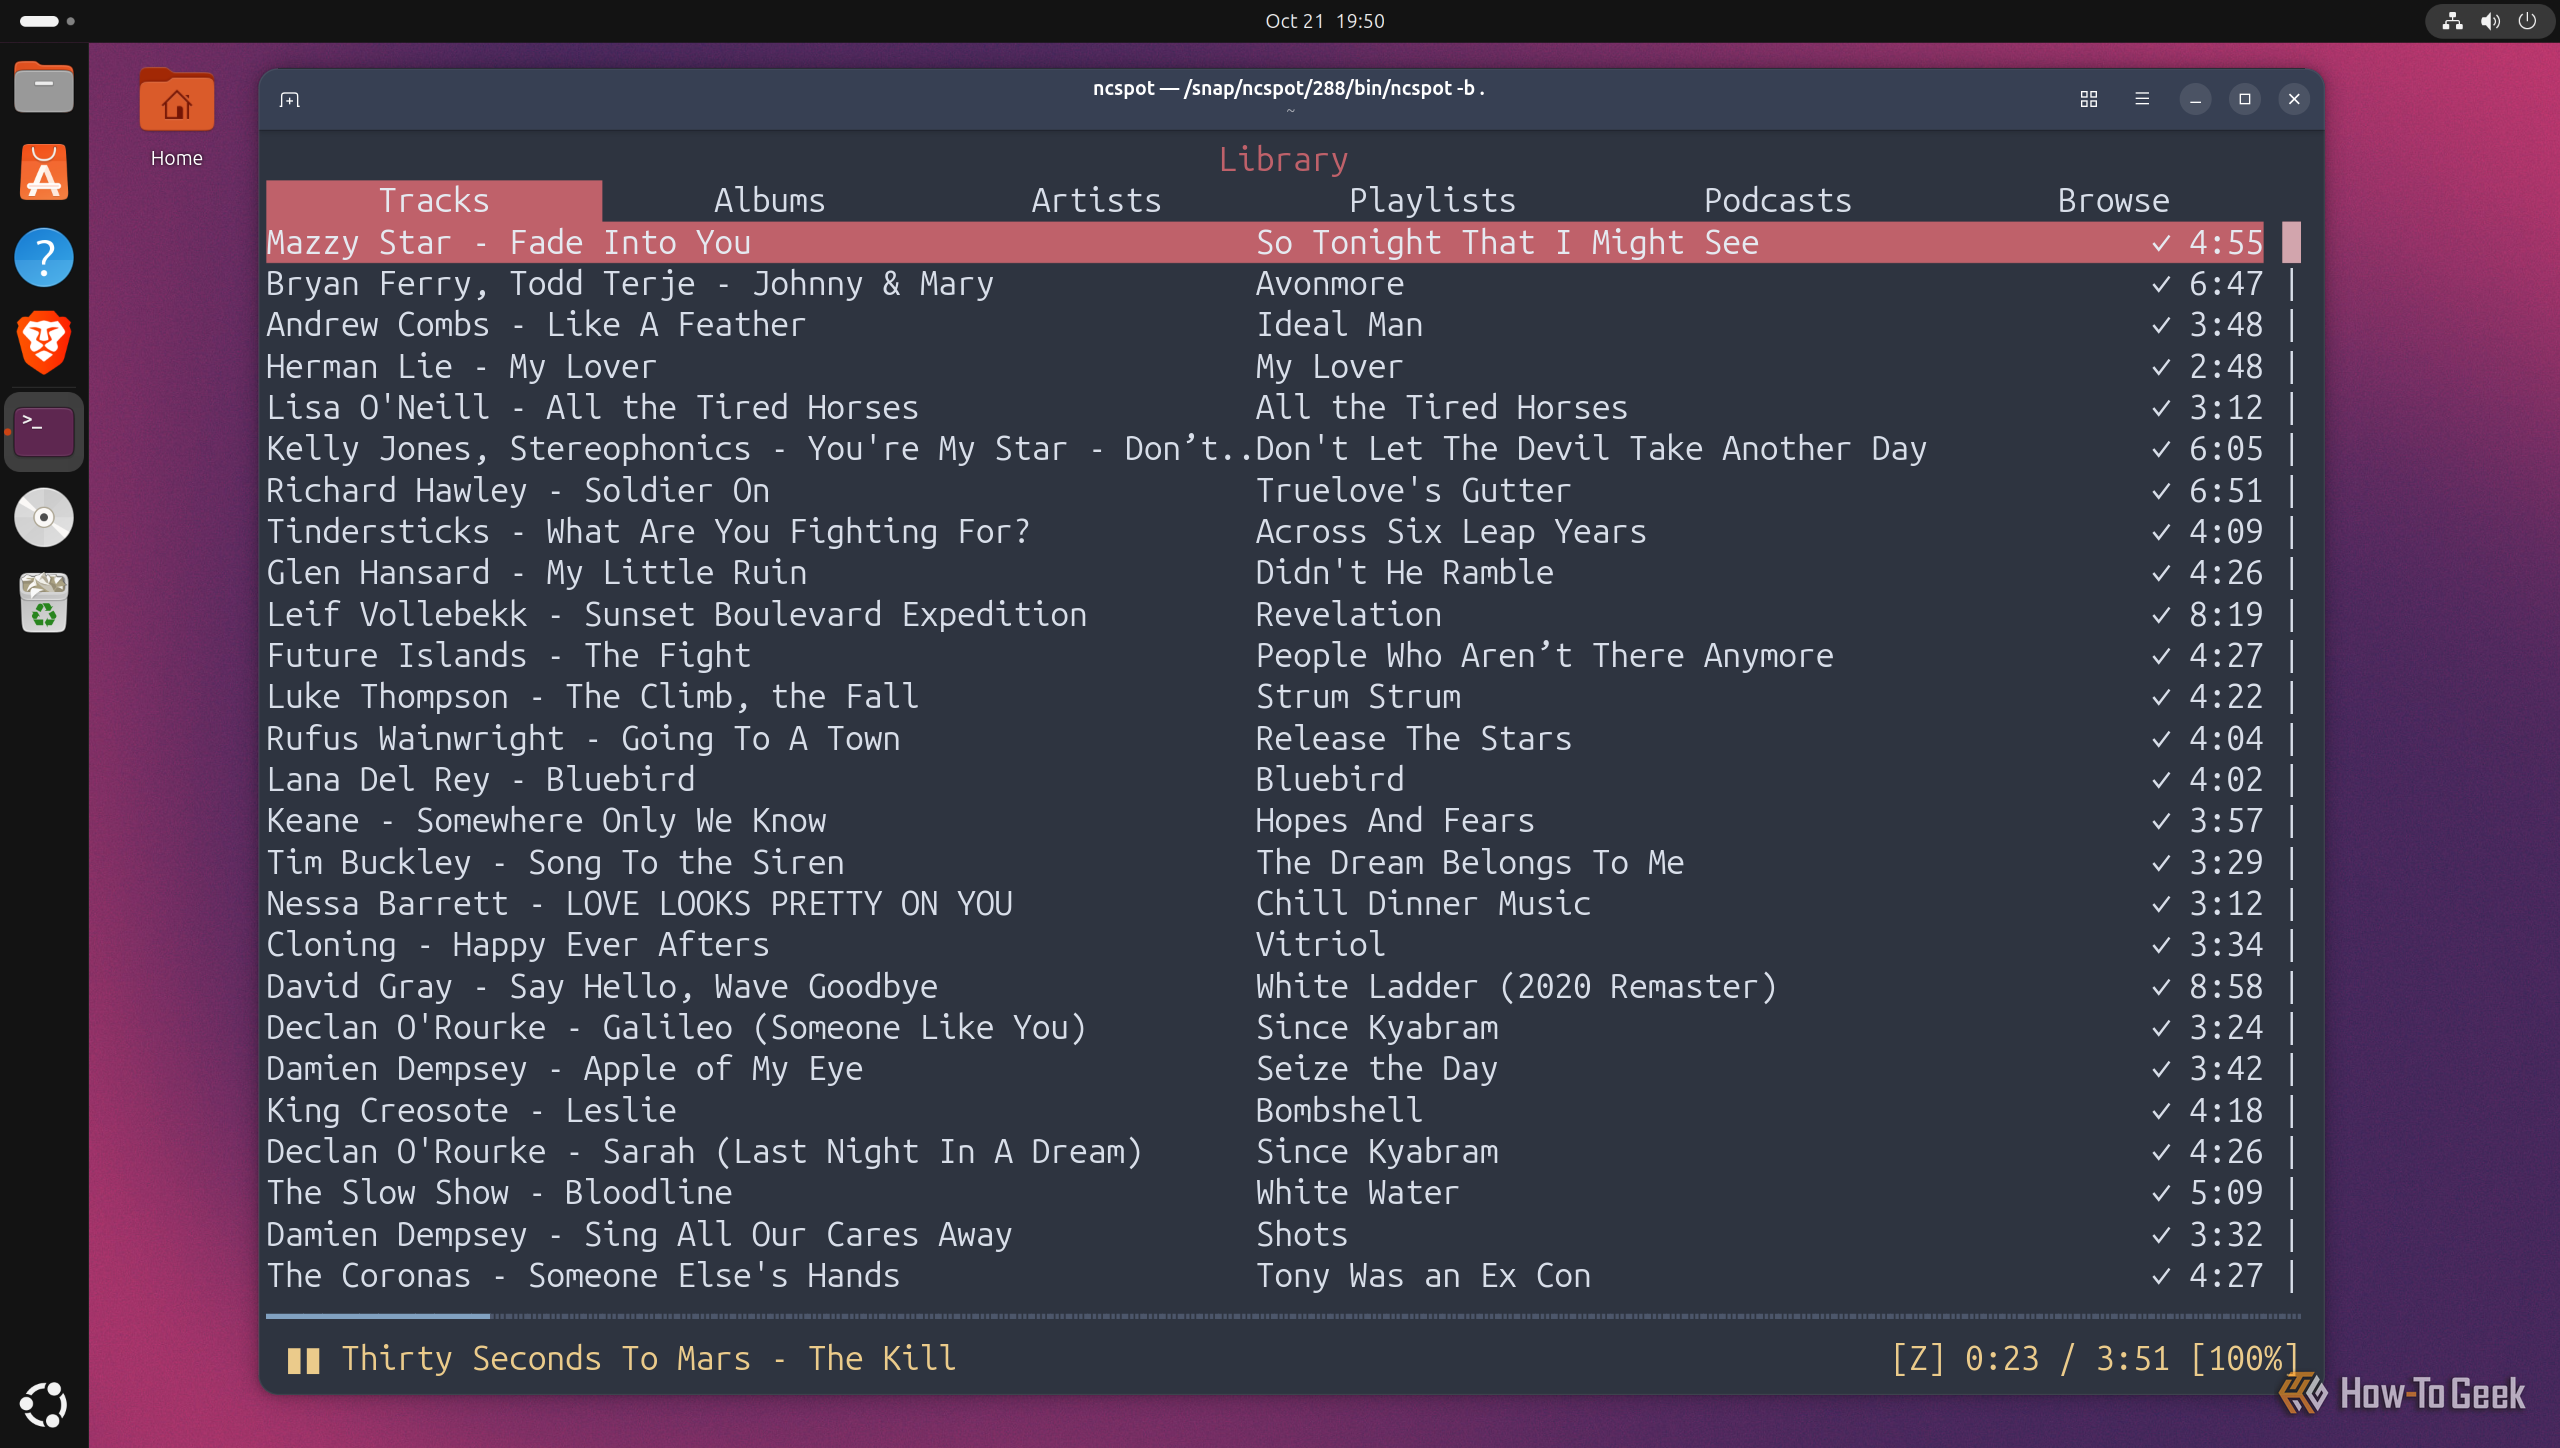The width and height of the screenshot is (2560, 1448).
Task: Switch to the Browse tab
Action: click(2113, 200)
